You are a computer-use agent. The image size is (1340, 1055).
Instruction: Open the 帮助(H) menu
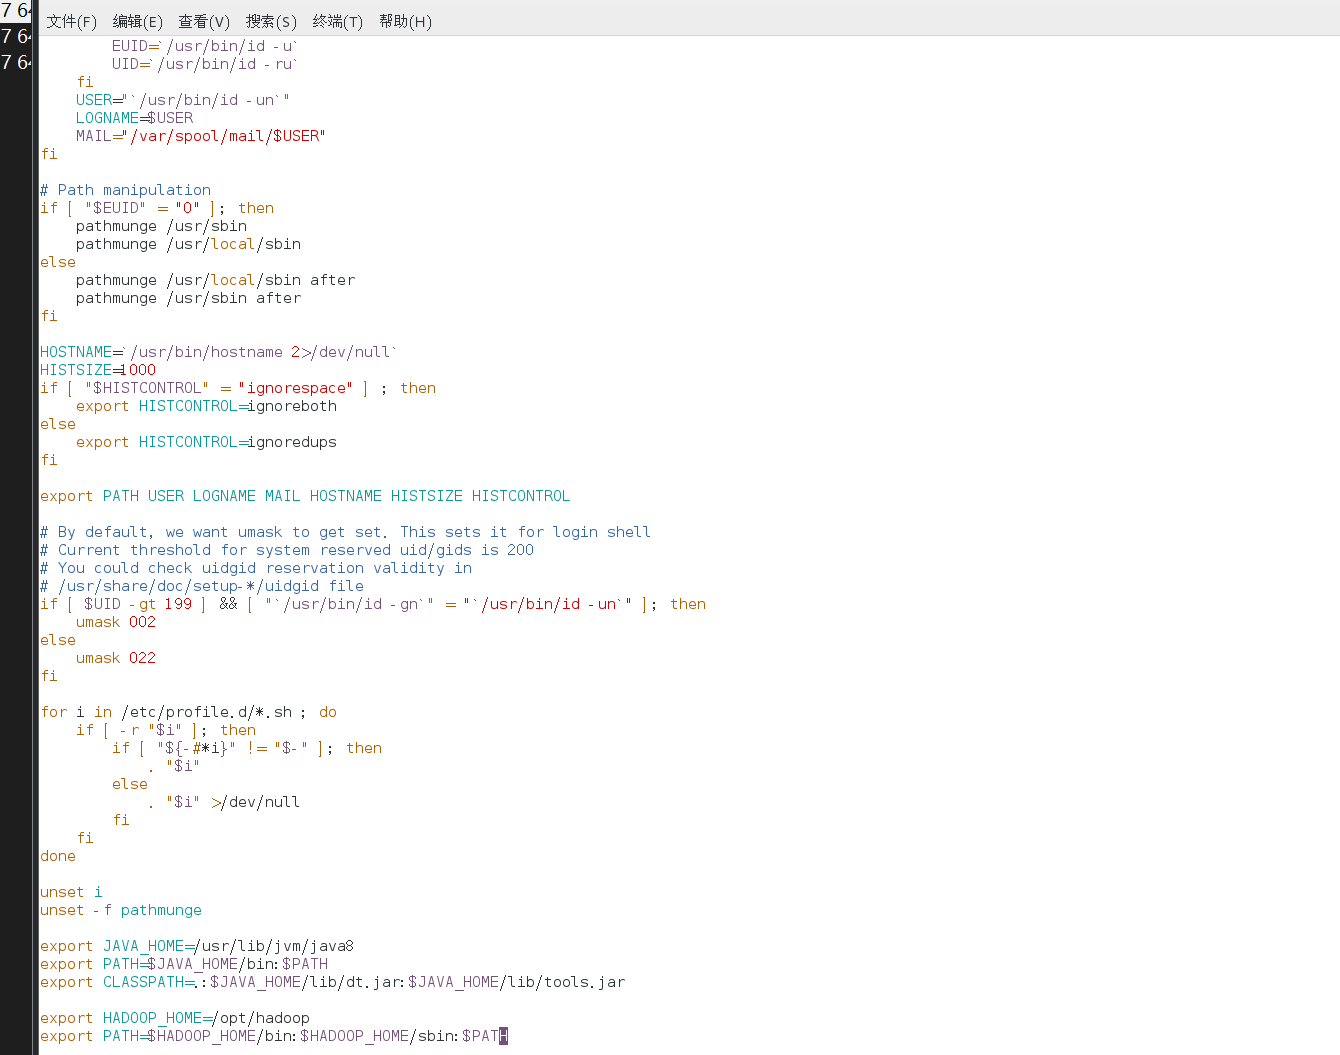point(405,21)
